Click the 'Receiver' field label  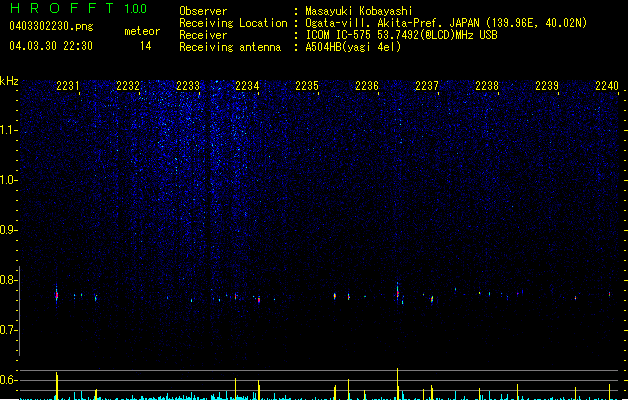(203, 35)
